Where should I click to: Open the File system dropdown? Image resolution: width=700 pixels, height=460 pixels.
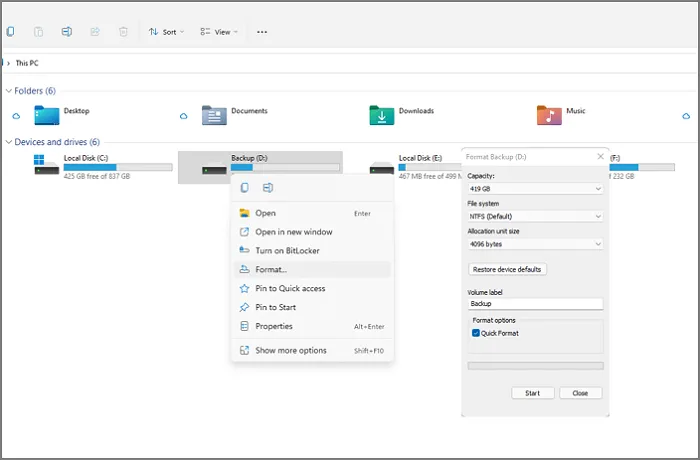535,216
